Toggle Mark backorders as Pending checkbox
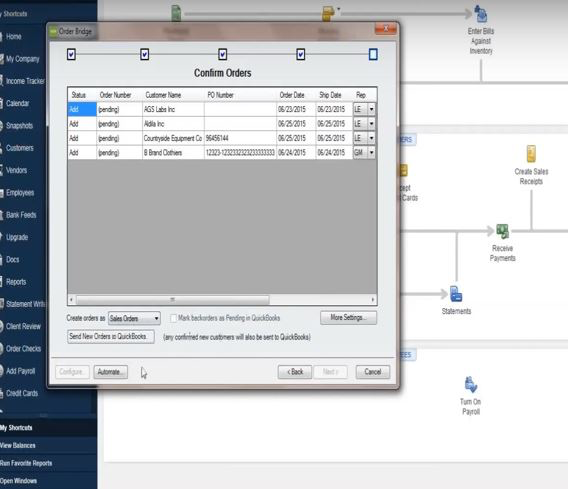Image resolution: width=568 pixels, height=489 pixels. click(173, 318)
